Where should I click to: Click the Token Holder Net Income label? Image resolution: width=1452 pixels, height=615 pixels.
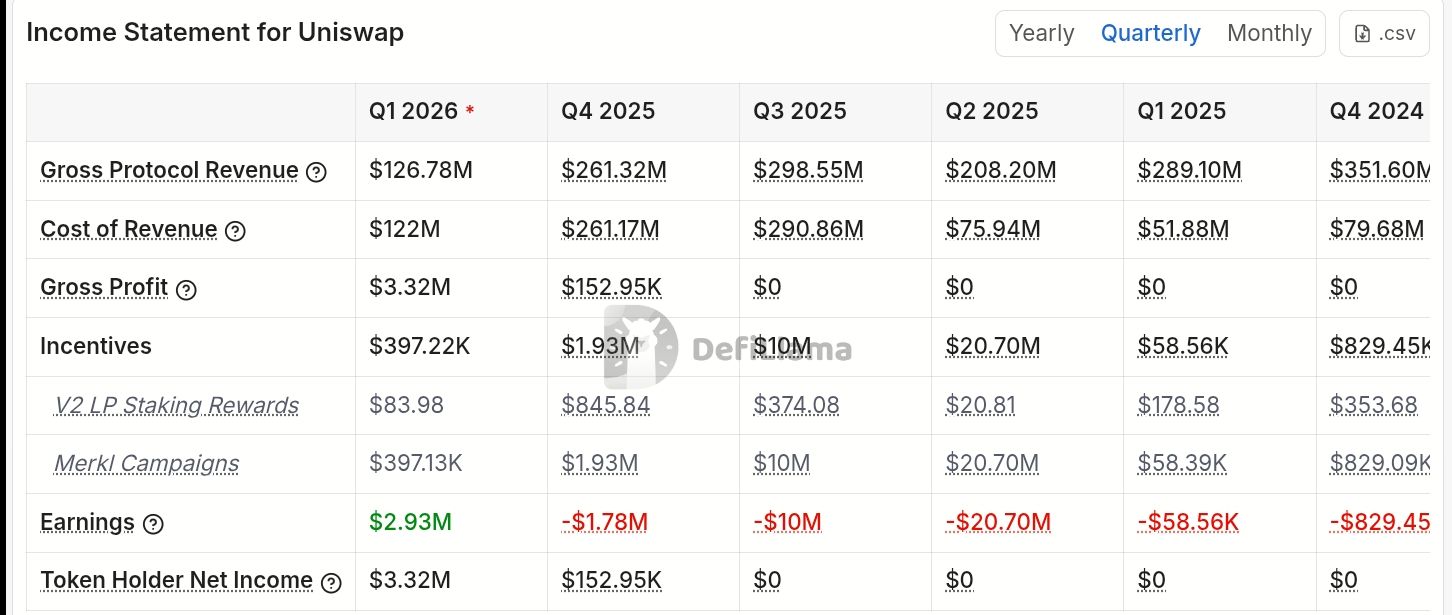tap(176, 580)
